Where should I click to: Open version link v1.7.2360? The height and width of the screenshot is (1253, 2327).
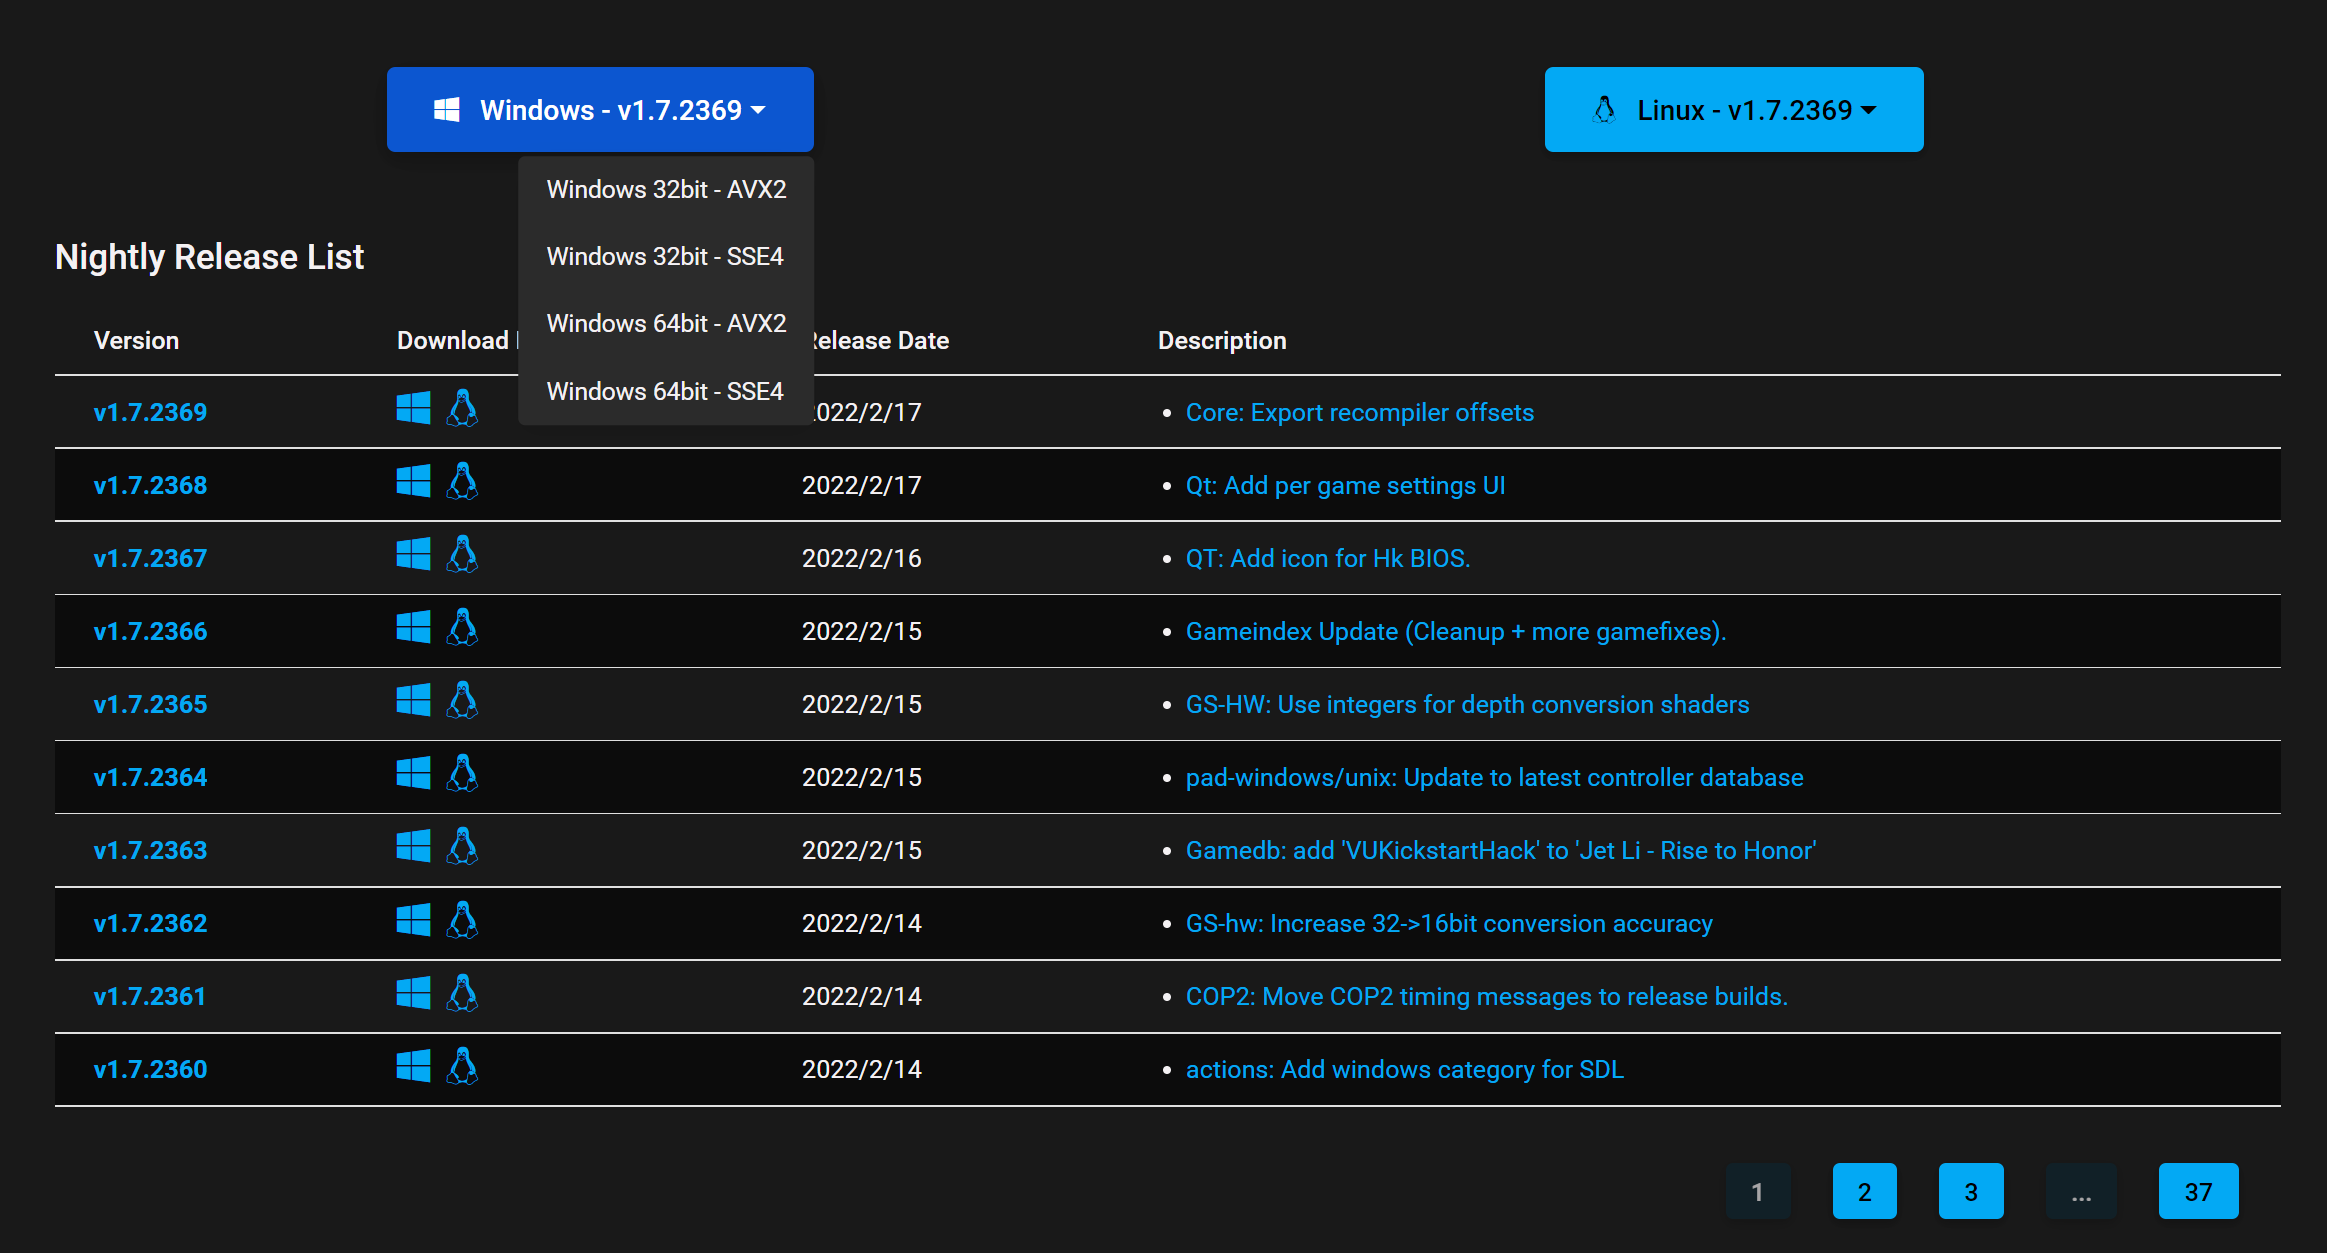pyautogui.click(x=150, y=1069)
